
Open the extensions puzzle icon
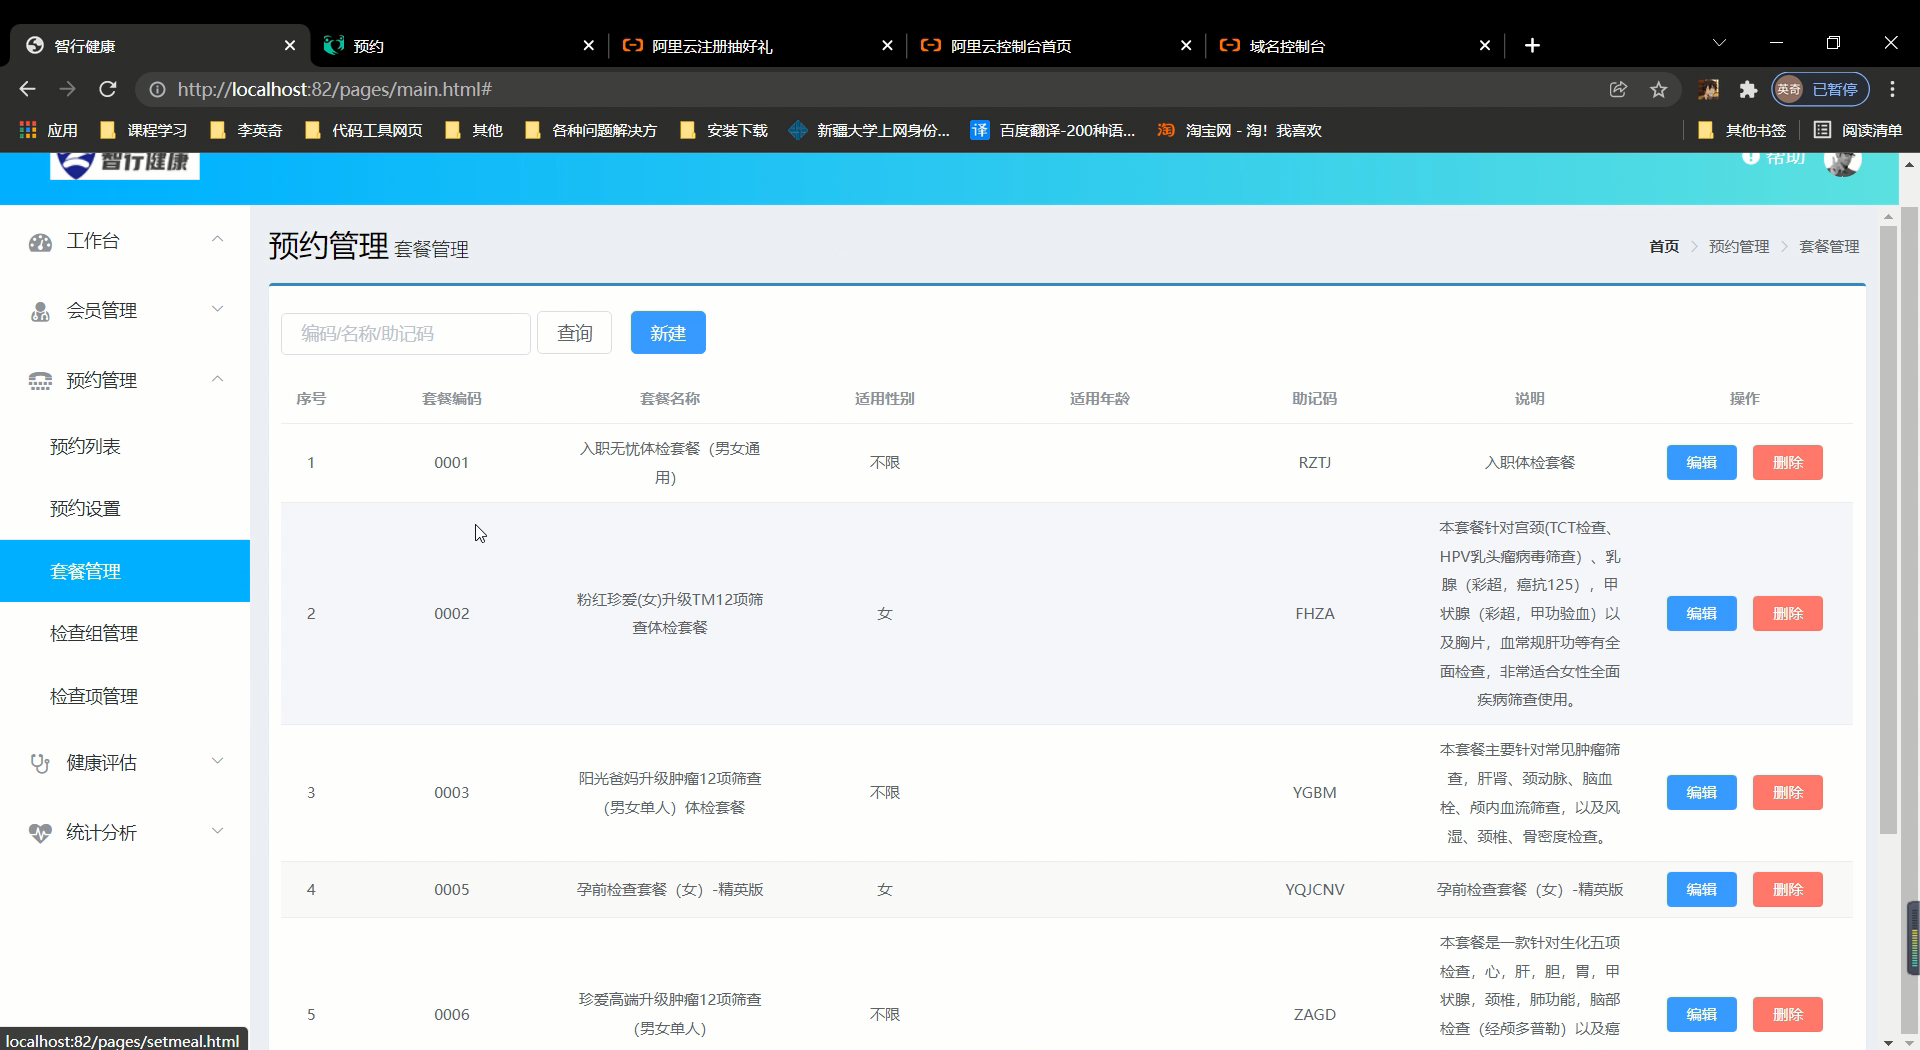click(x=1748, y=89)
